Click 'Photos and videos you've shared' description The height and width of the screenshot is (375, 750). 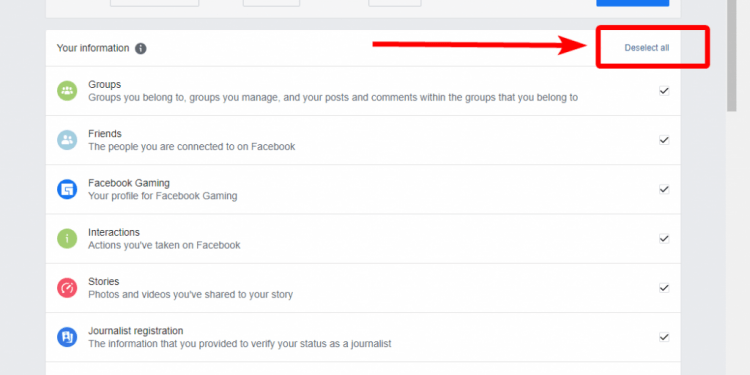pos(190,294)
